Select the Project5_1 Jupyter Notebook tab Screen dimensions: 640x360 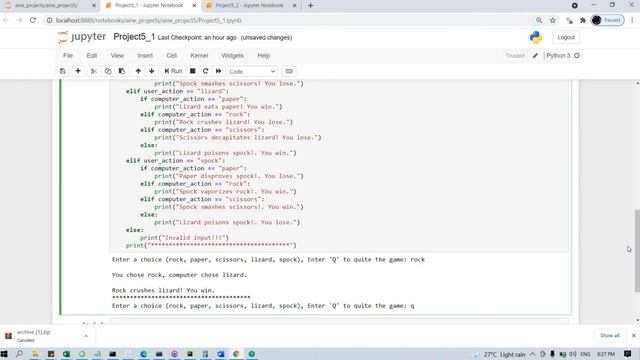pyautogui.click(x=149, y=5)
